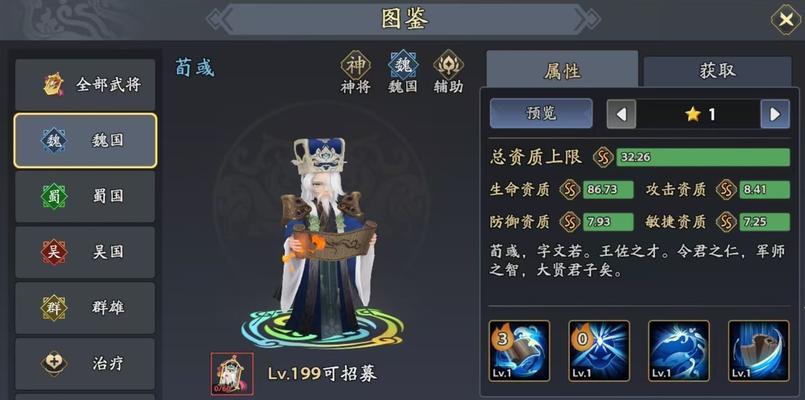Decrease star level with left arrow
The width and height of the screenshot is (805, 400).
pos(621,114)
